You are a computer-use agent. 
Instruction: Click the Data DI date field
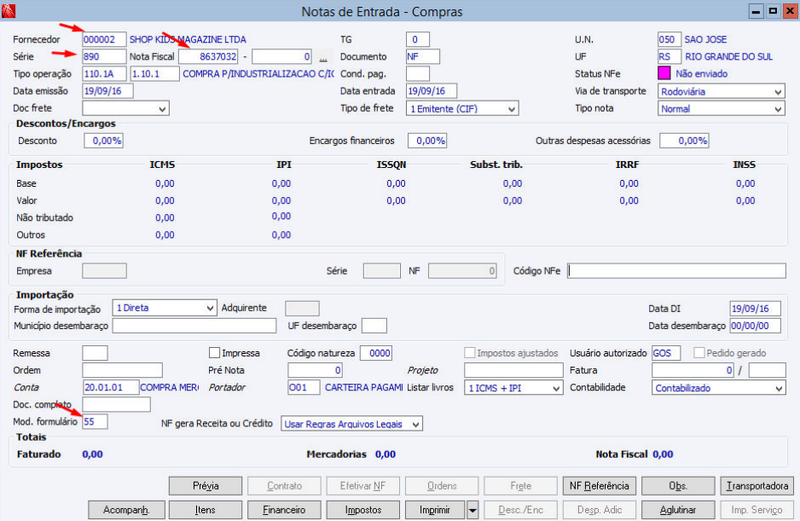click(755, 308)
